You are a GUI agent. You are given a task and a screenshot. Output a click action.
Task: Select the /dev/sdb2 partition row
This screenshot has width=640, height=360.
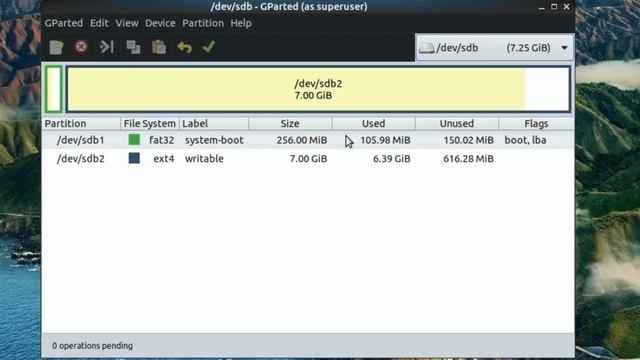click(x=308, y=158)
